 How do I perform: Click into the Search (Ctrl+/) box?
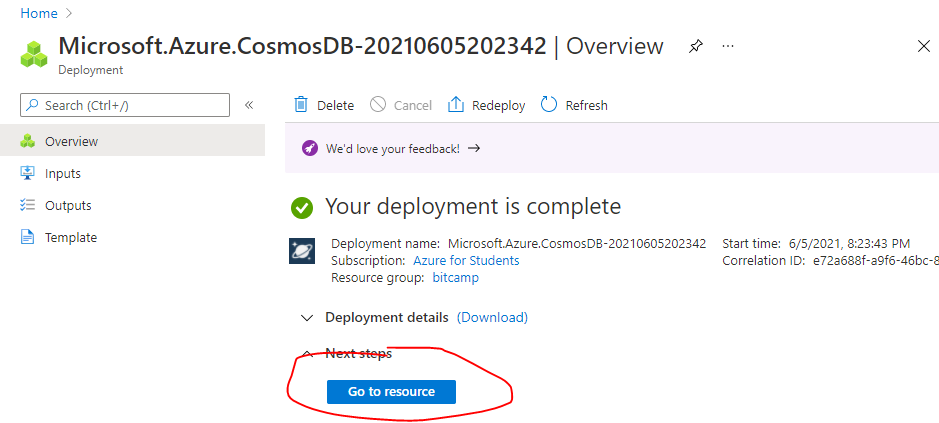tap(125, 105)
